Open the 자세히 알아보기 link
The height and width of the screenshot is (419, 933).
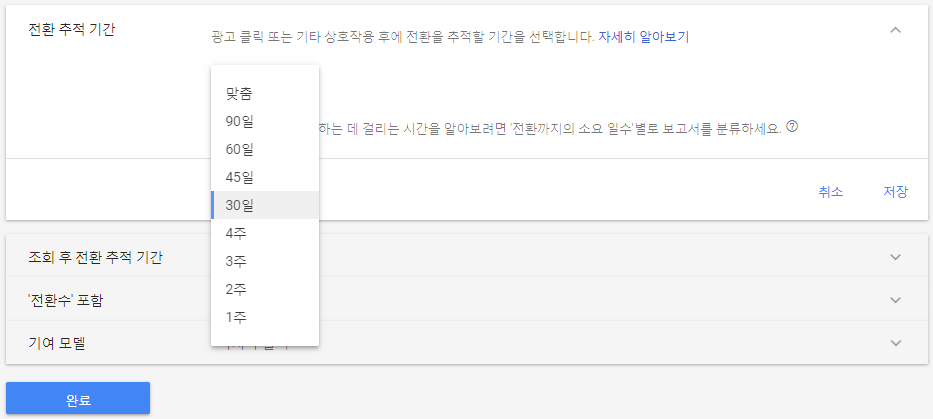click(x=643, y=36)
